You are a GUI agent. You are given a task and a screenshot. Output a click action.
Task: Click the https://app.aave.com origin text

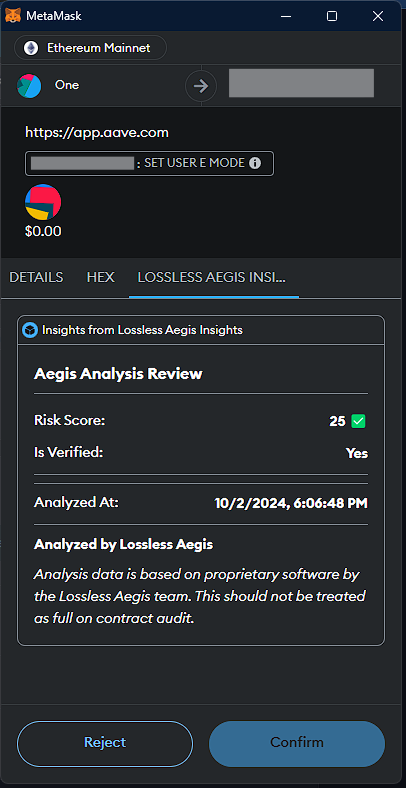[x=97, y=133]
